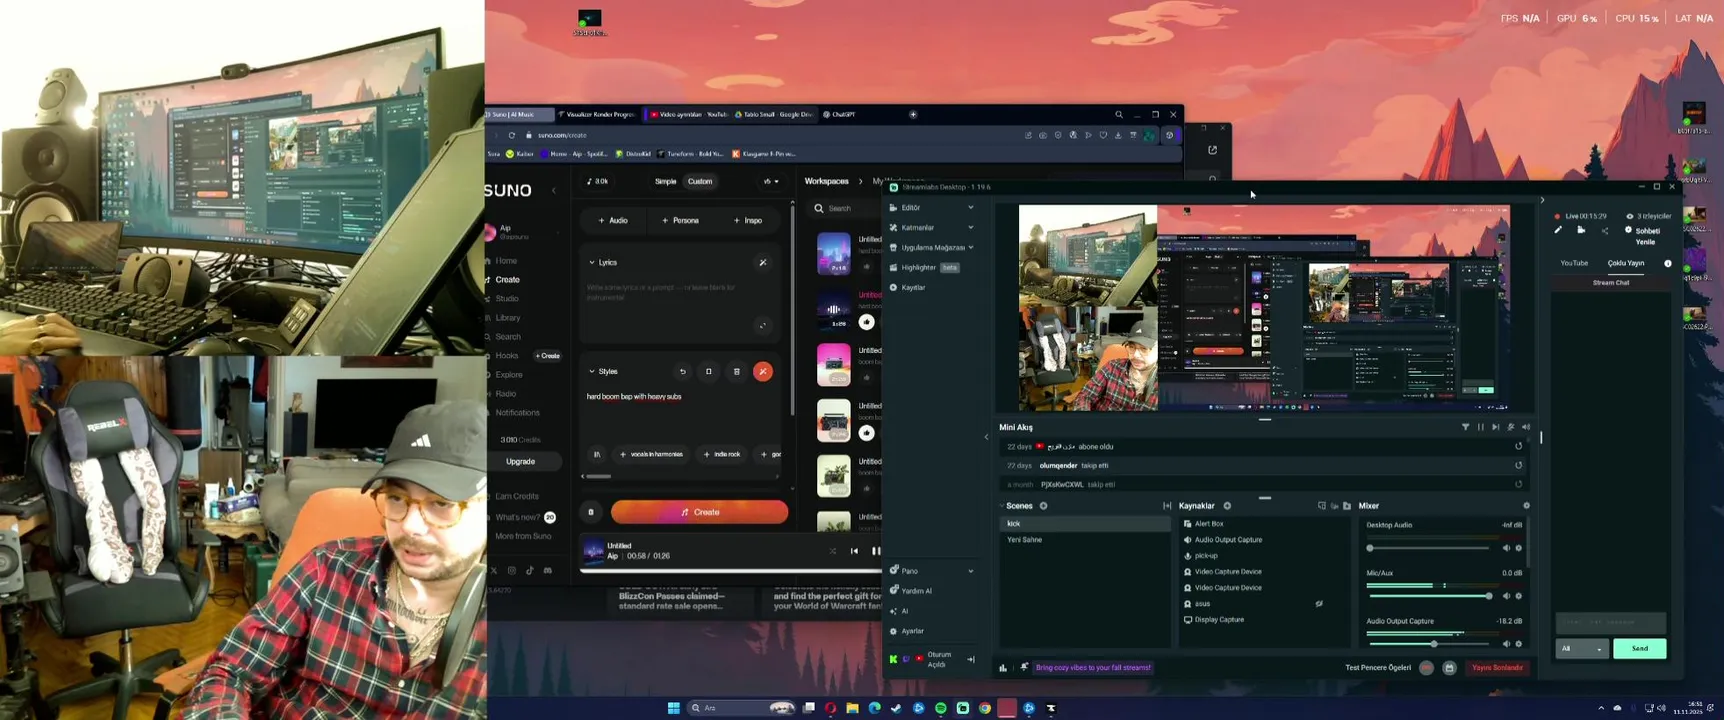Toggle shuffle in Suno player

pyautogui.click(x=833, y=551)
